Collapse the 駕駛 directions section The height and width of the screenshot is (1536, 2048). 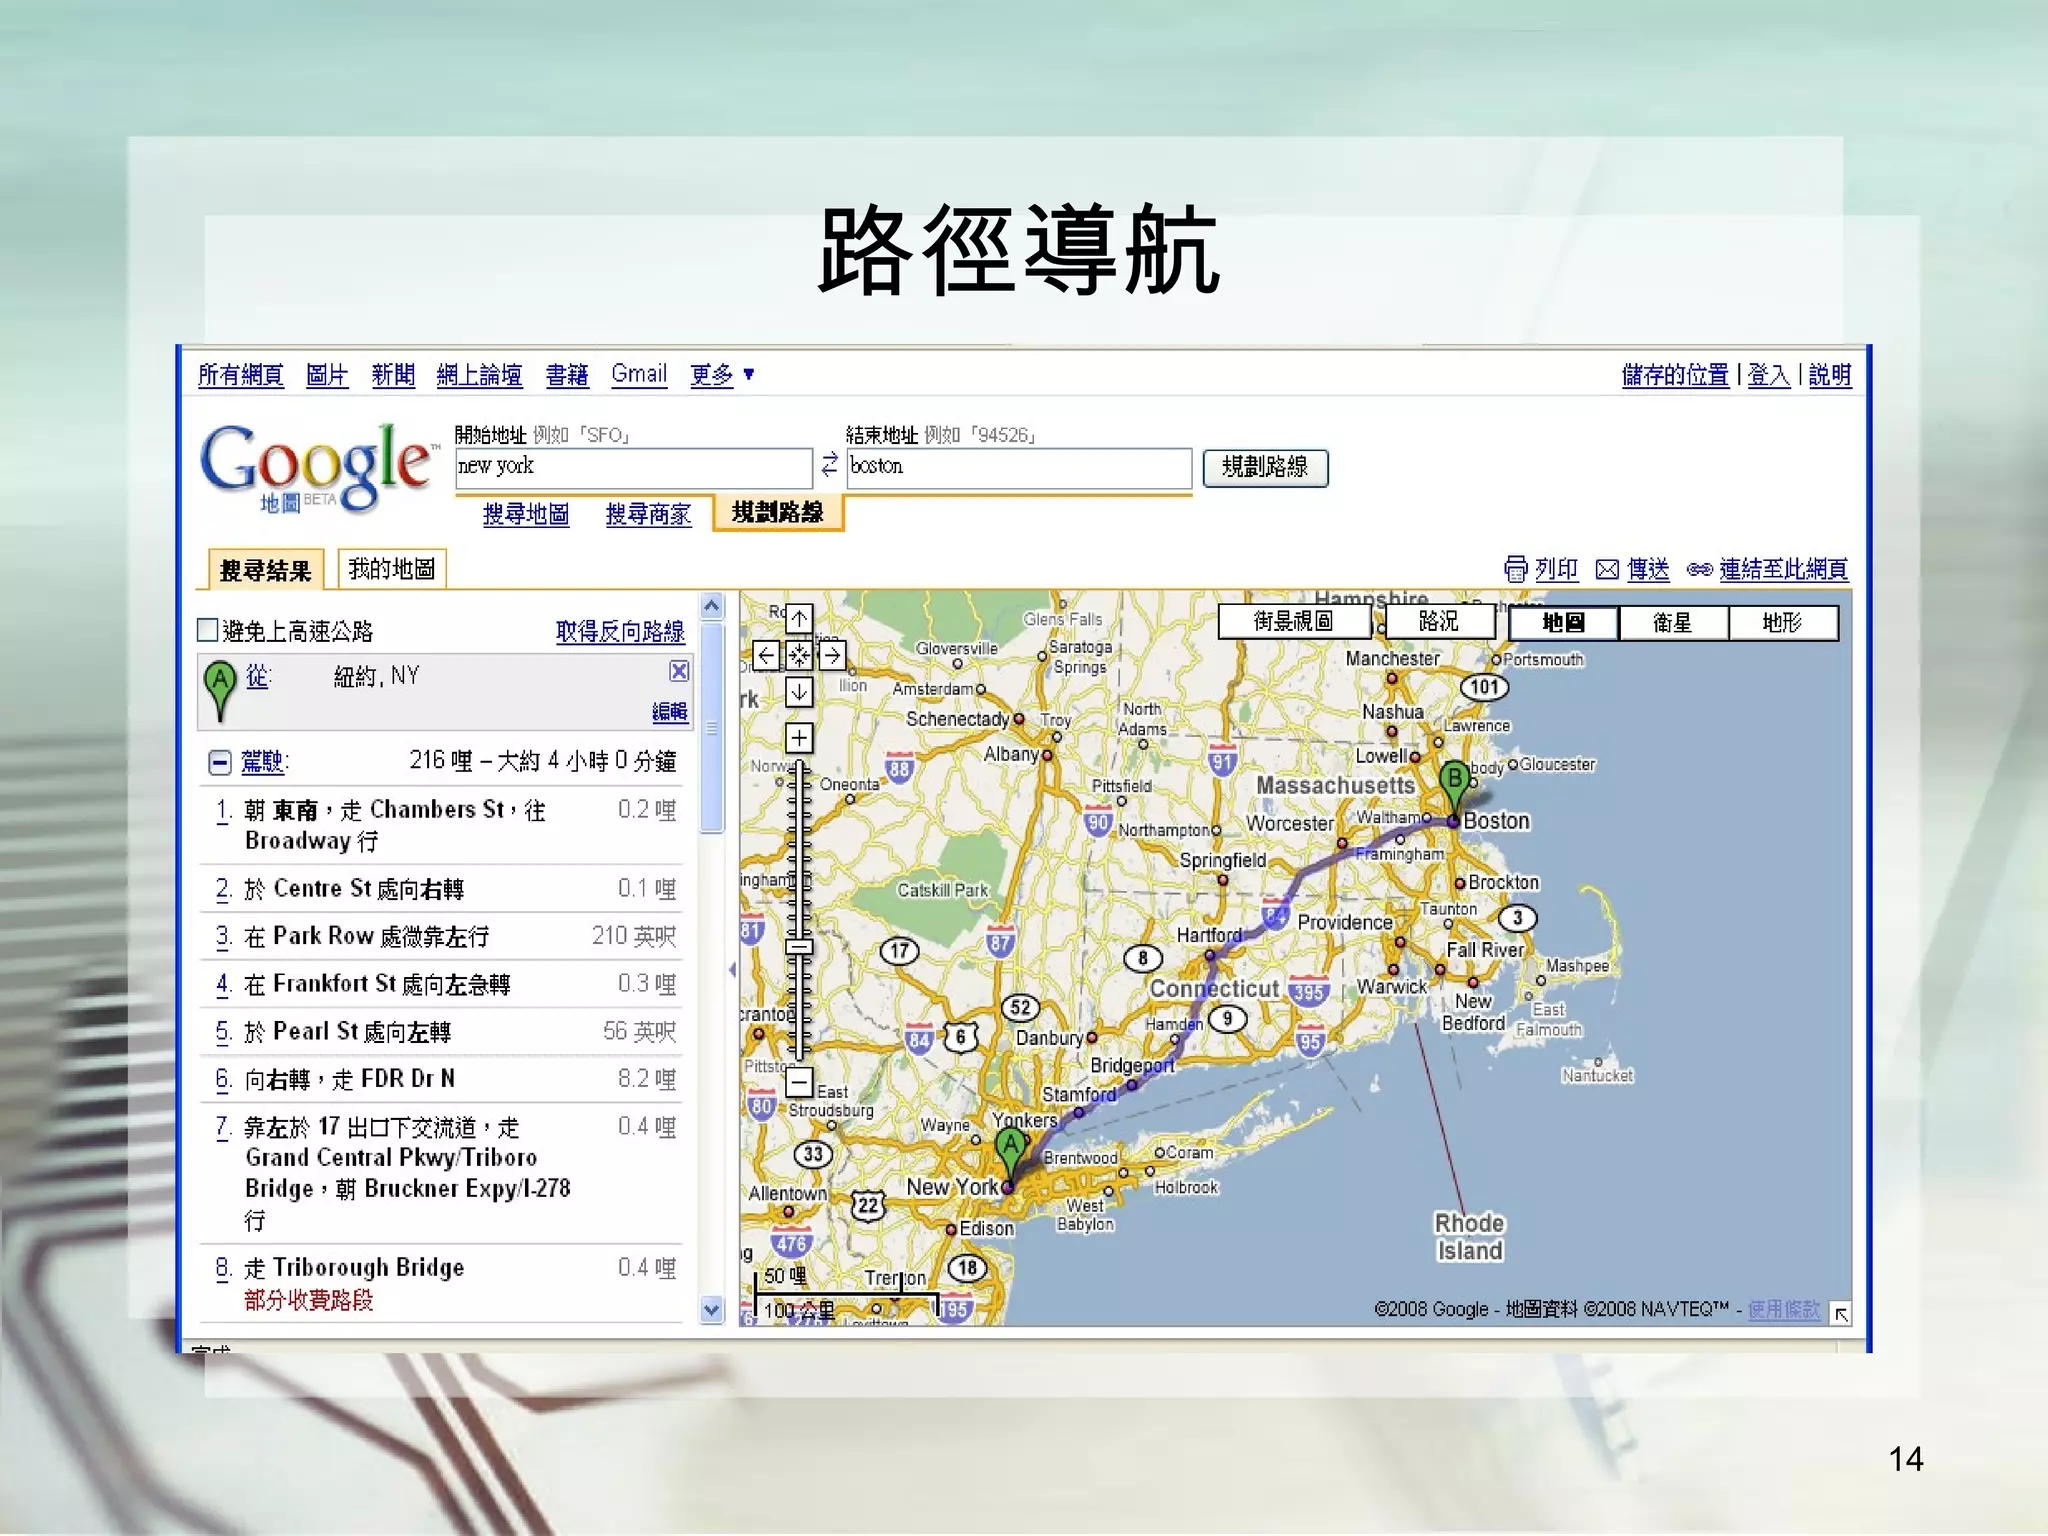pyautogui.click(x=220, y=763)
